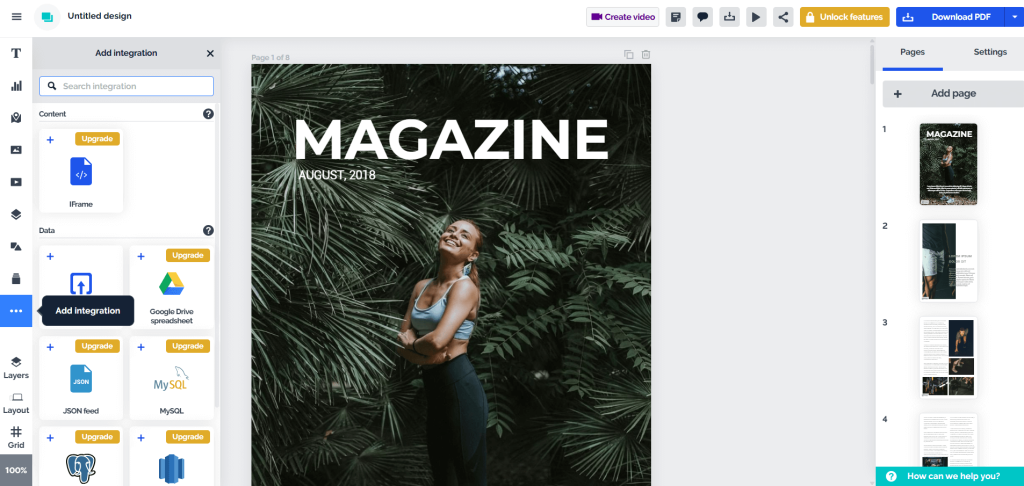The image size is (1024, 486).
Task: Open the How can we help you chat
Action: [x=950, y=476]
